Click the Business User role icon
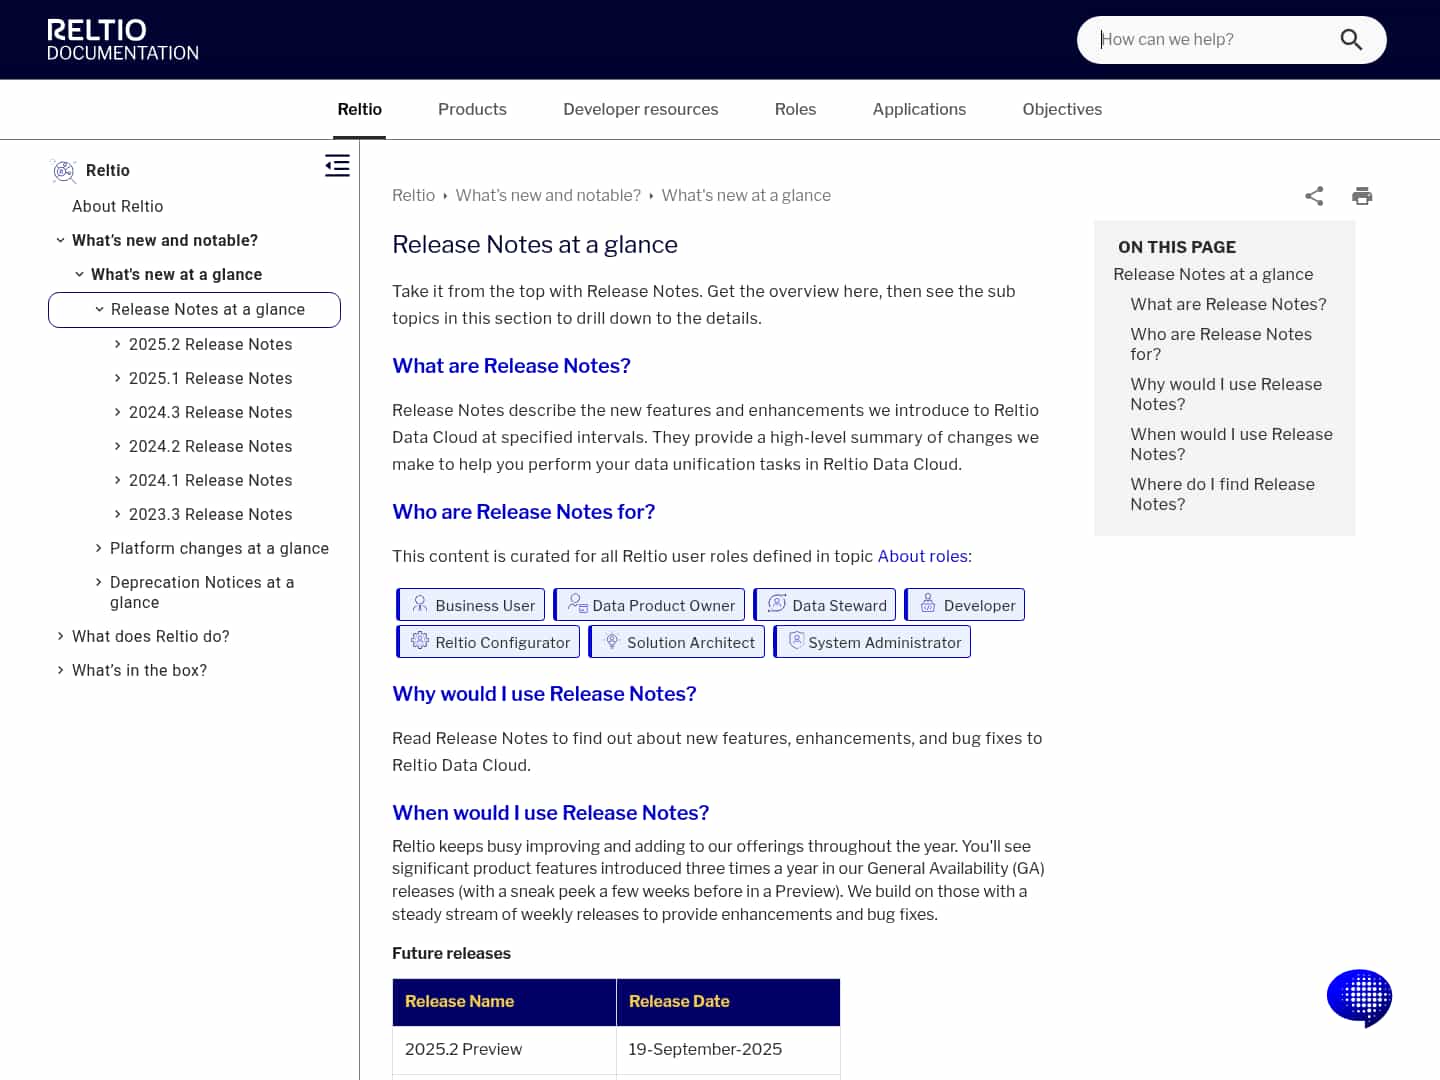Image resolution: width=1440 pixels, height=1080 pixels. [420, 604]
